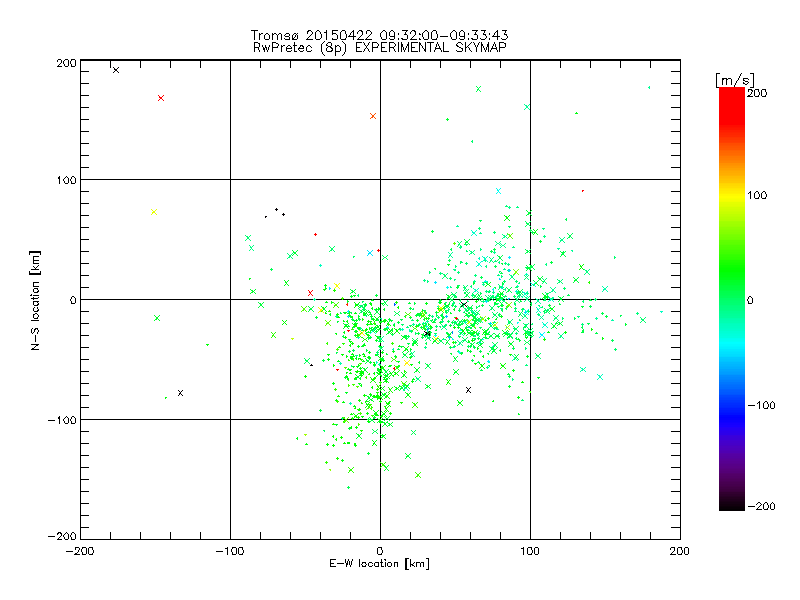Click the black X marker in top-left corner

(x=116, y=70)
